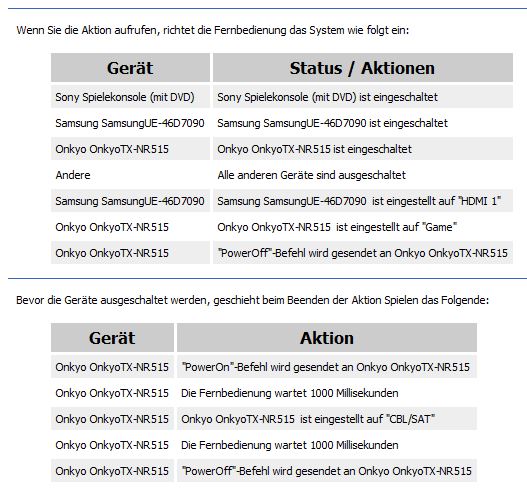Select the Onkyo device cell in the Status table's PowerOff row
The image size is (527, 492).
click(130, 253)
